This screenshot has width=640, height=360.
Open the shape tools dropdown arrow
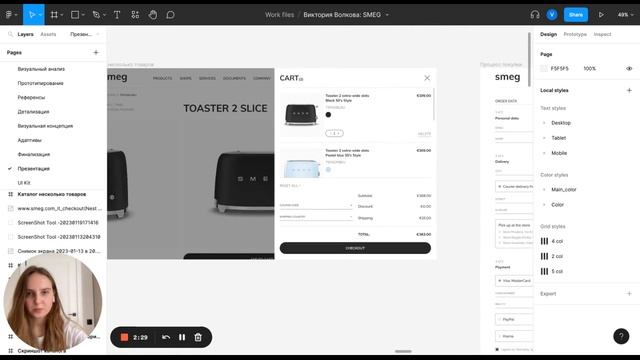coord(83,15)
